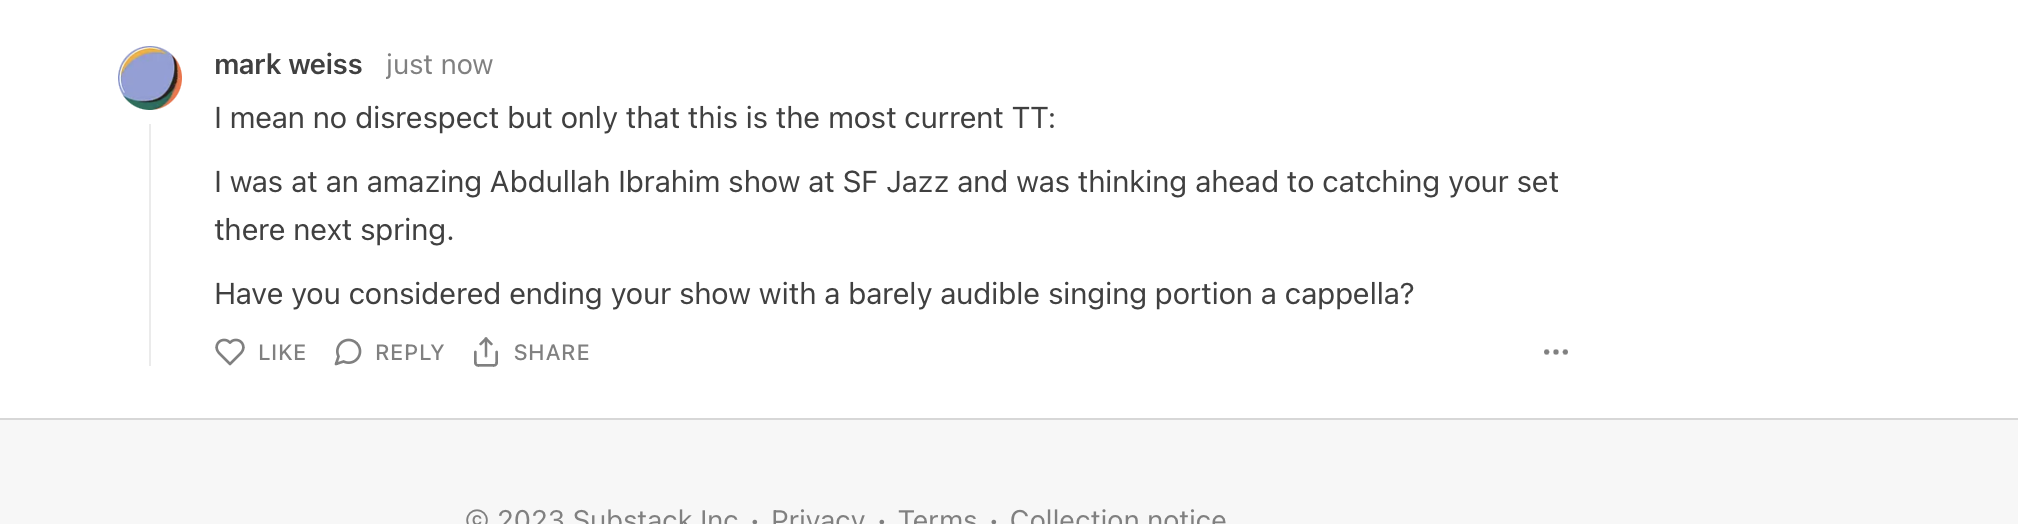Open the Collection notice footer link
Viewport: 2018px width, 524px height.
point(1117,516)
